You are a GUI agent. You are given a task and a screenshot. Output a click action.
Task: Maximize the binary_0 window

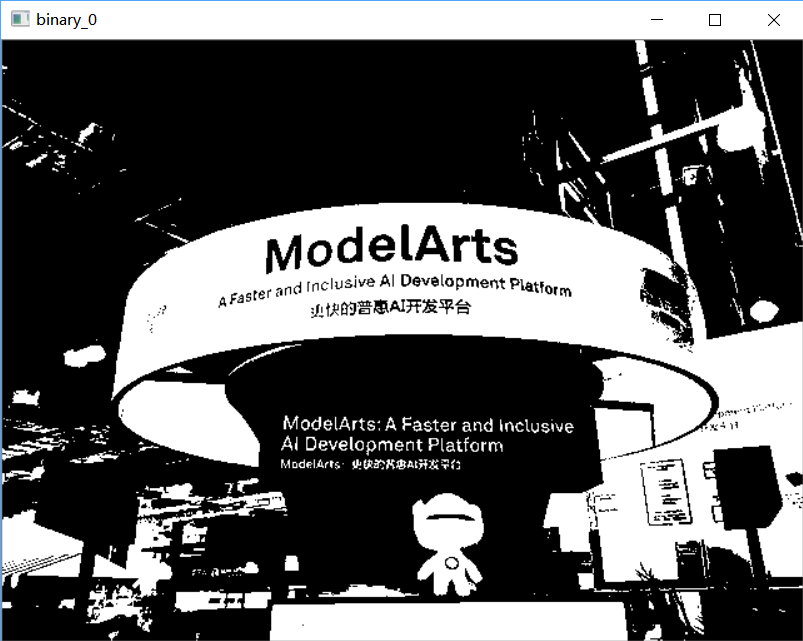tap(715, 19)
